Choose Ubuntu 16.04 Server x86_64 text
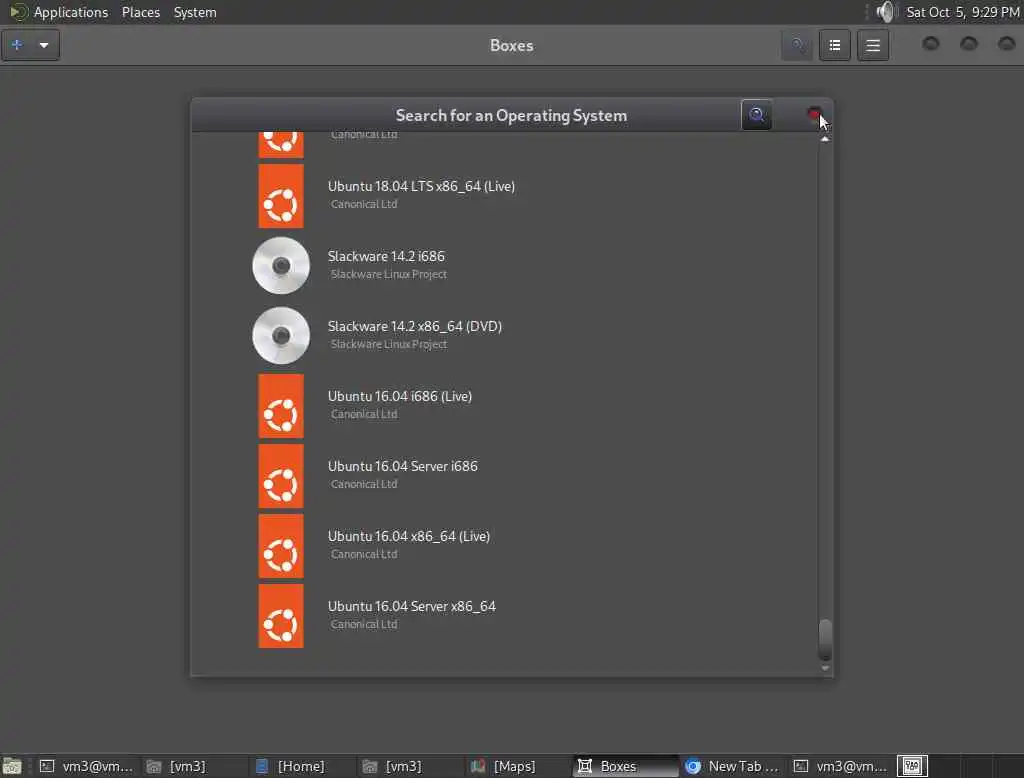This screenshot has width=1024, height=778. click(411, 606)
